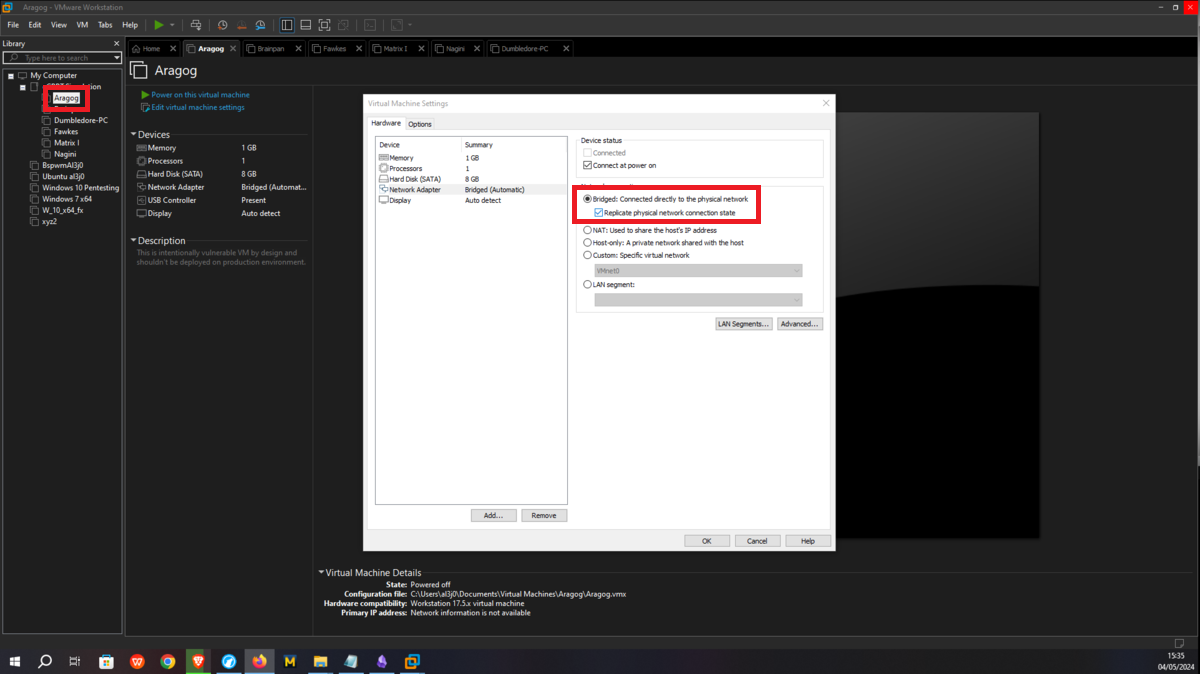Click the green Power On toolbar icon
The height and width of the screenshot is (674, 1200).
coord(158,24)
